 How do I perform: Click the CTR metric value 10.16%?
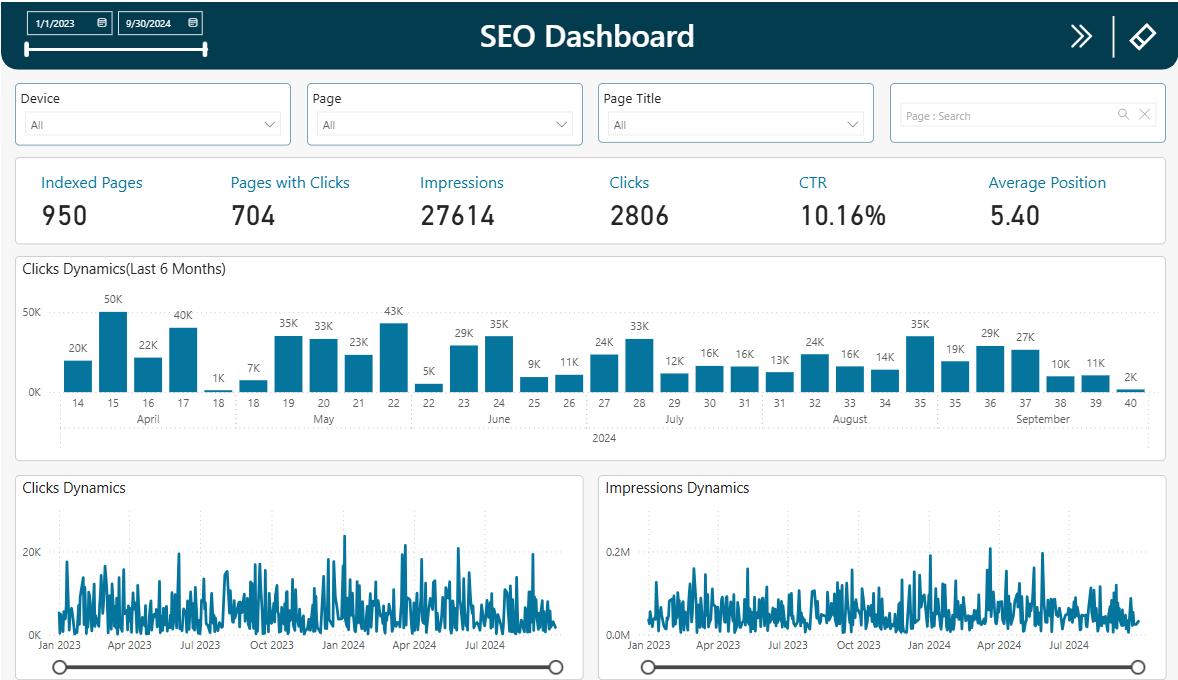coord(843,215)
